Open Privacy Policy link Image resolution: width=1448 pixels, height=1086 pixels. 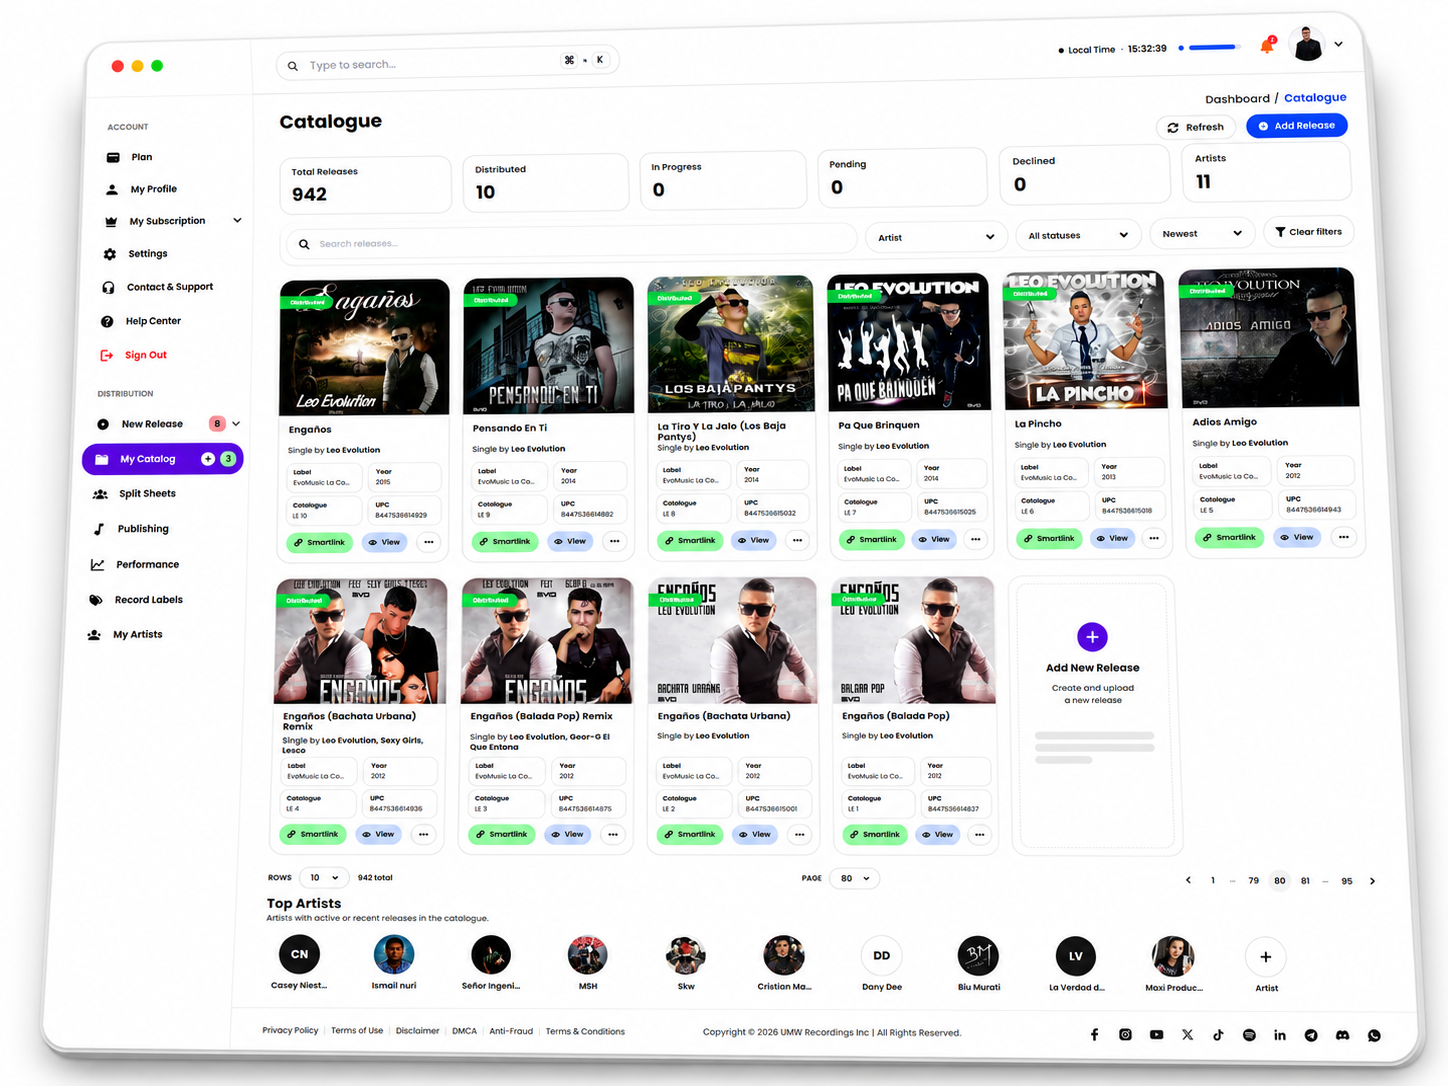tap(290, 1030)
